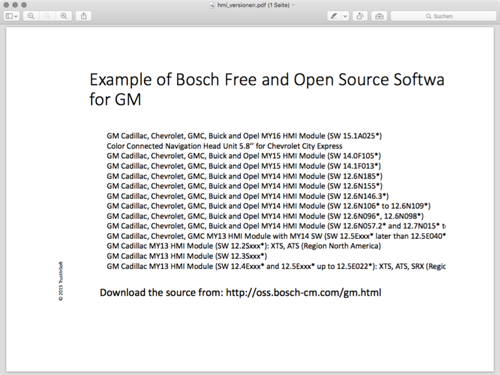This screenshot has height=375, width=500.
Task: Select the line with SW 12.6N185
Action: tap(245, 176)
